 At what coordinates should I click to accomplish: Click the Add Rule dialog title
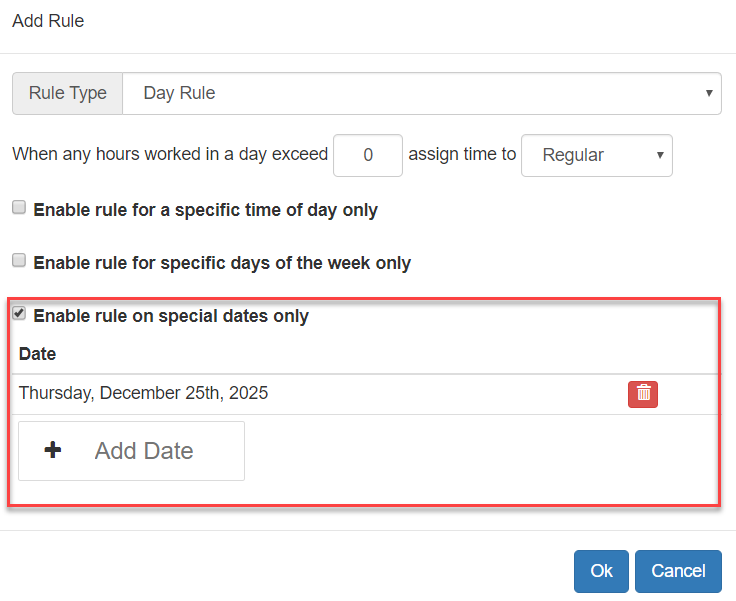(48, 21)
